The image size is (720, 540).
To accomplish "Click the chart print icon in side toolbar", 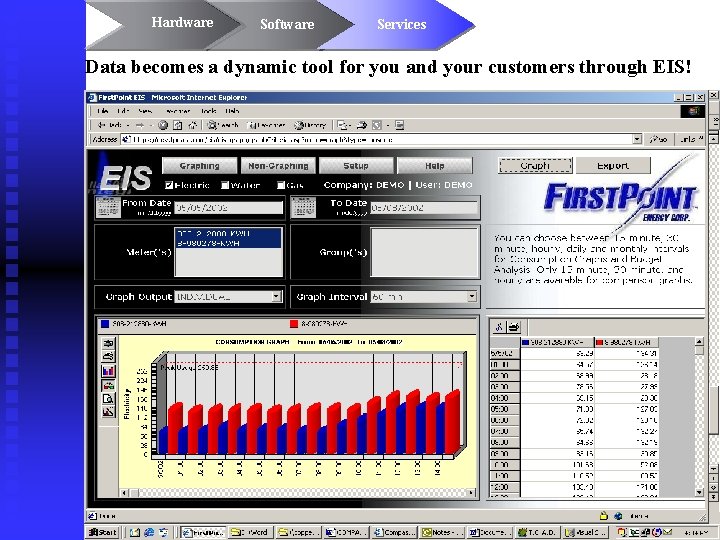I will point(108,356).
